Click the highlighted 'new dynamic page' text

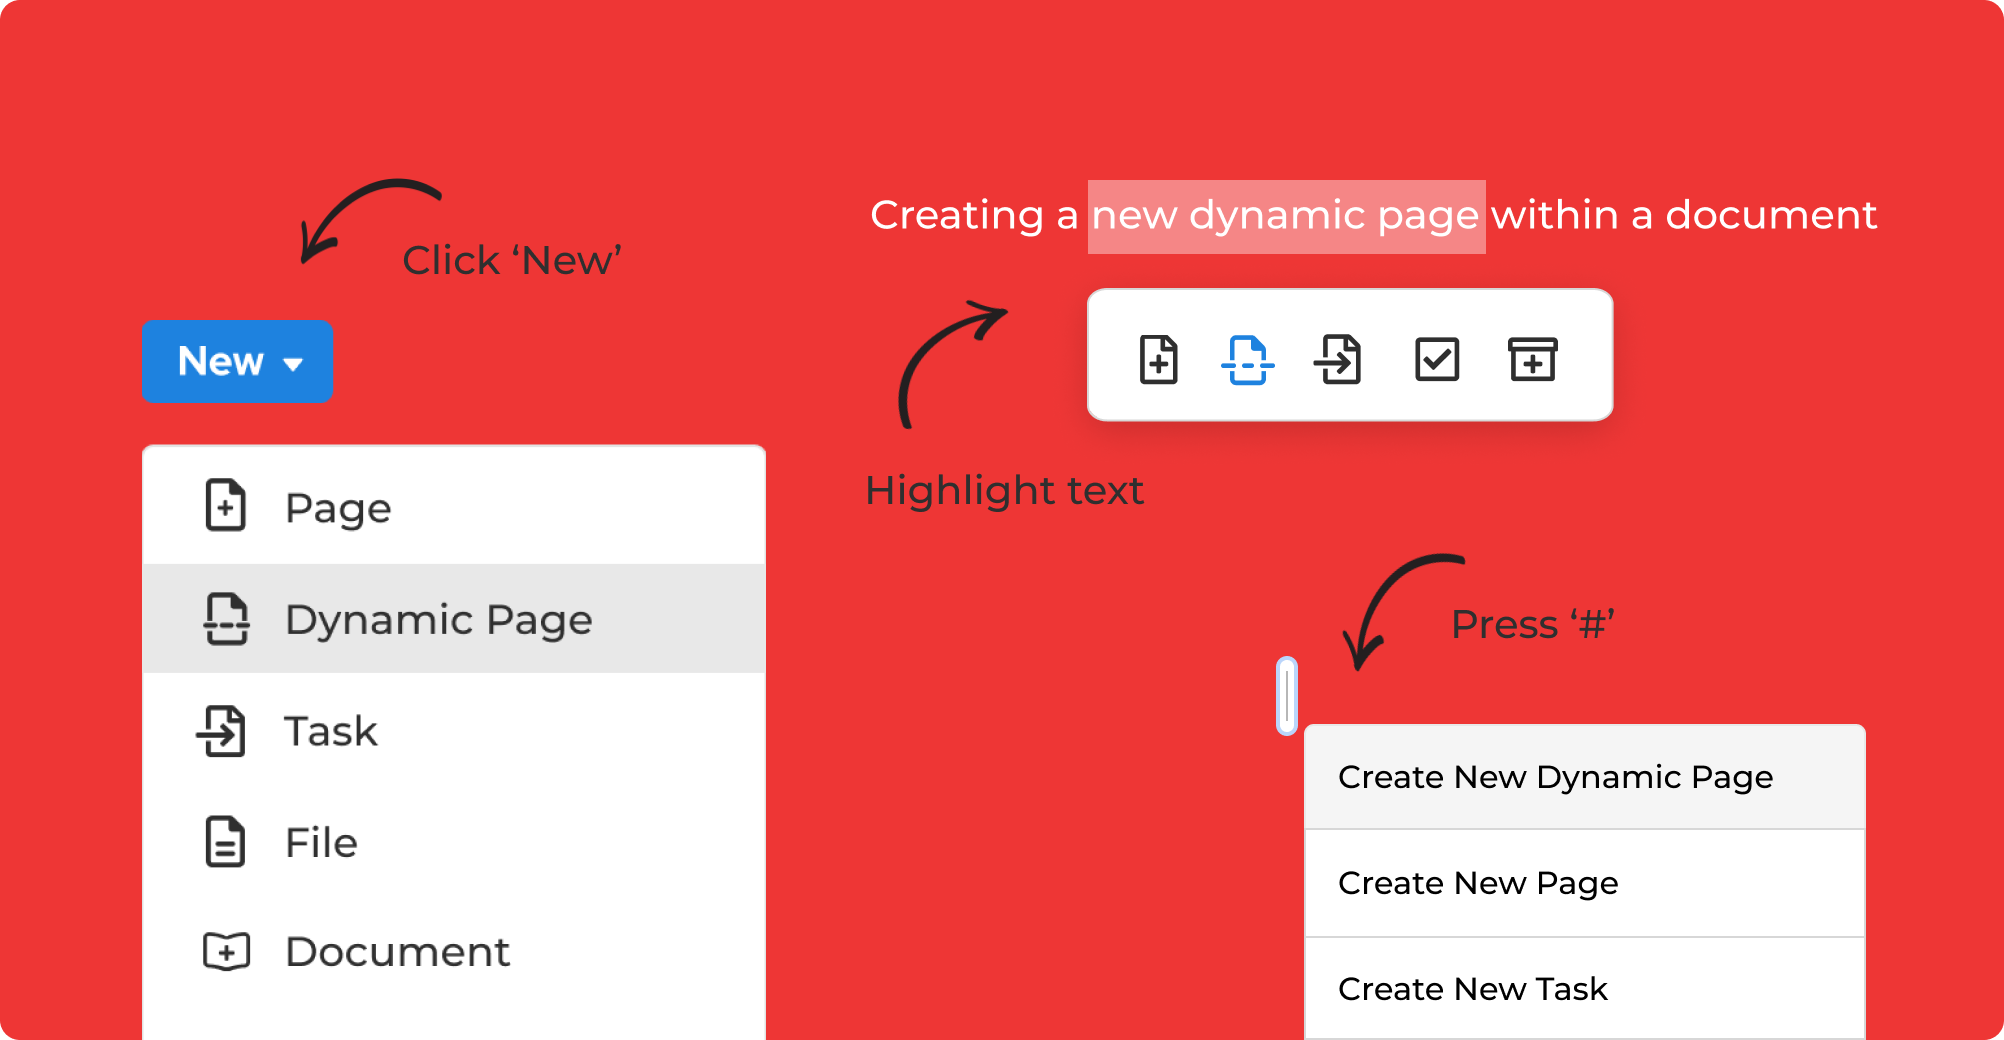click(x=1286, y=216)
